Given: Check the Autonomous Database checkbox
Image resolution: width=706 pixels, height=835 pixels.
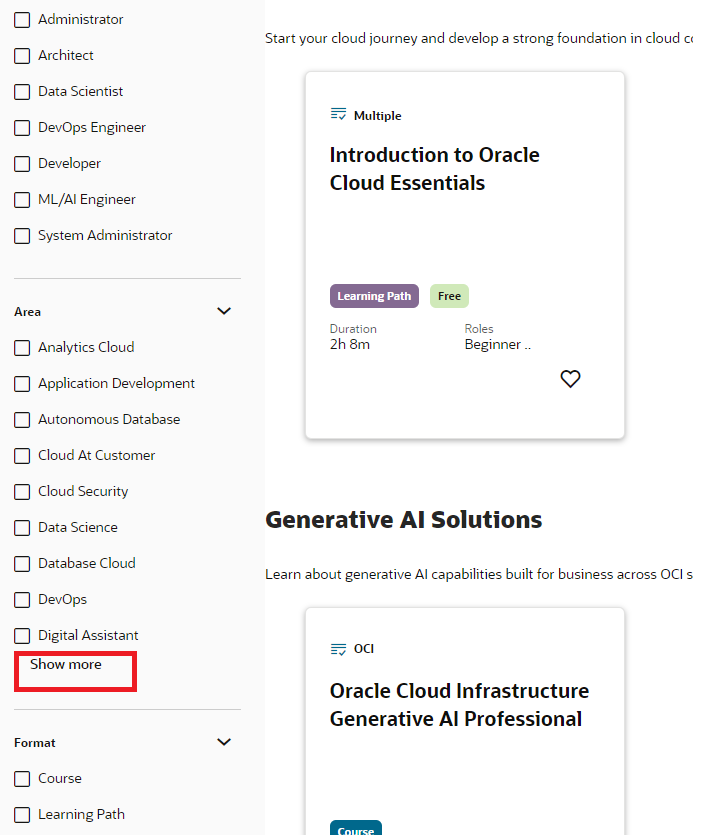Looking at the screenshot, I should click(x=22, y=420).
